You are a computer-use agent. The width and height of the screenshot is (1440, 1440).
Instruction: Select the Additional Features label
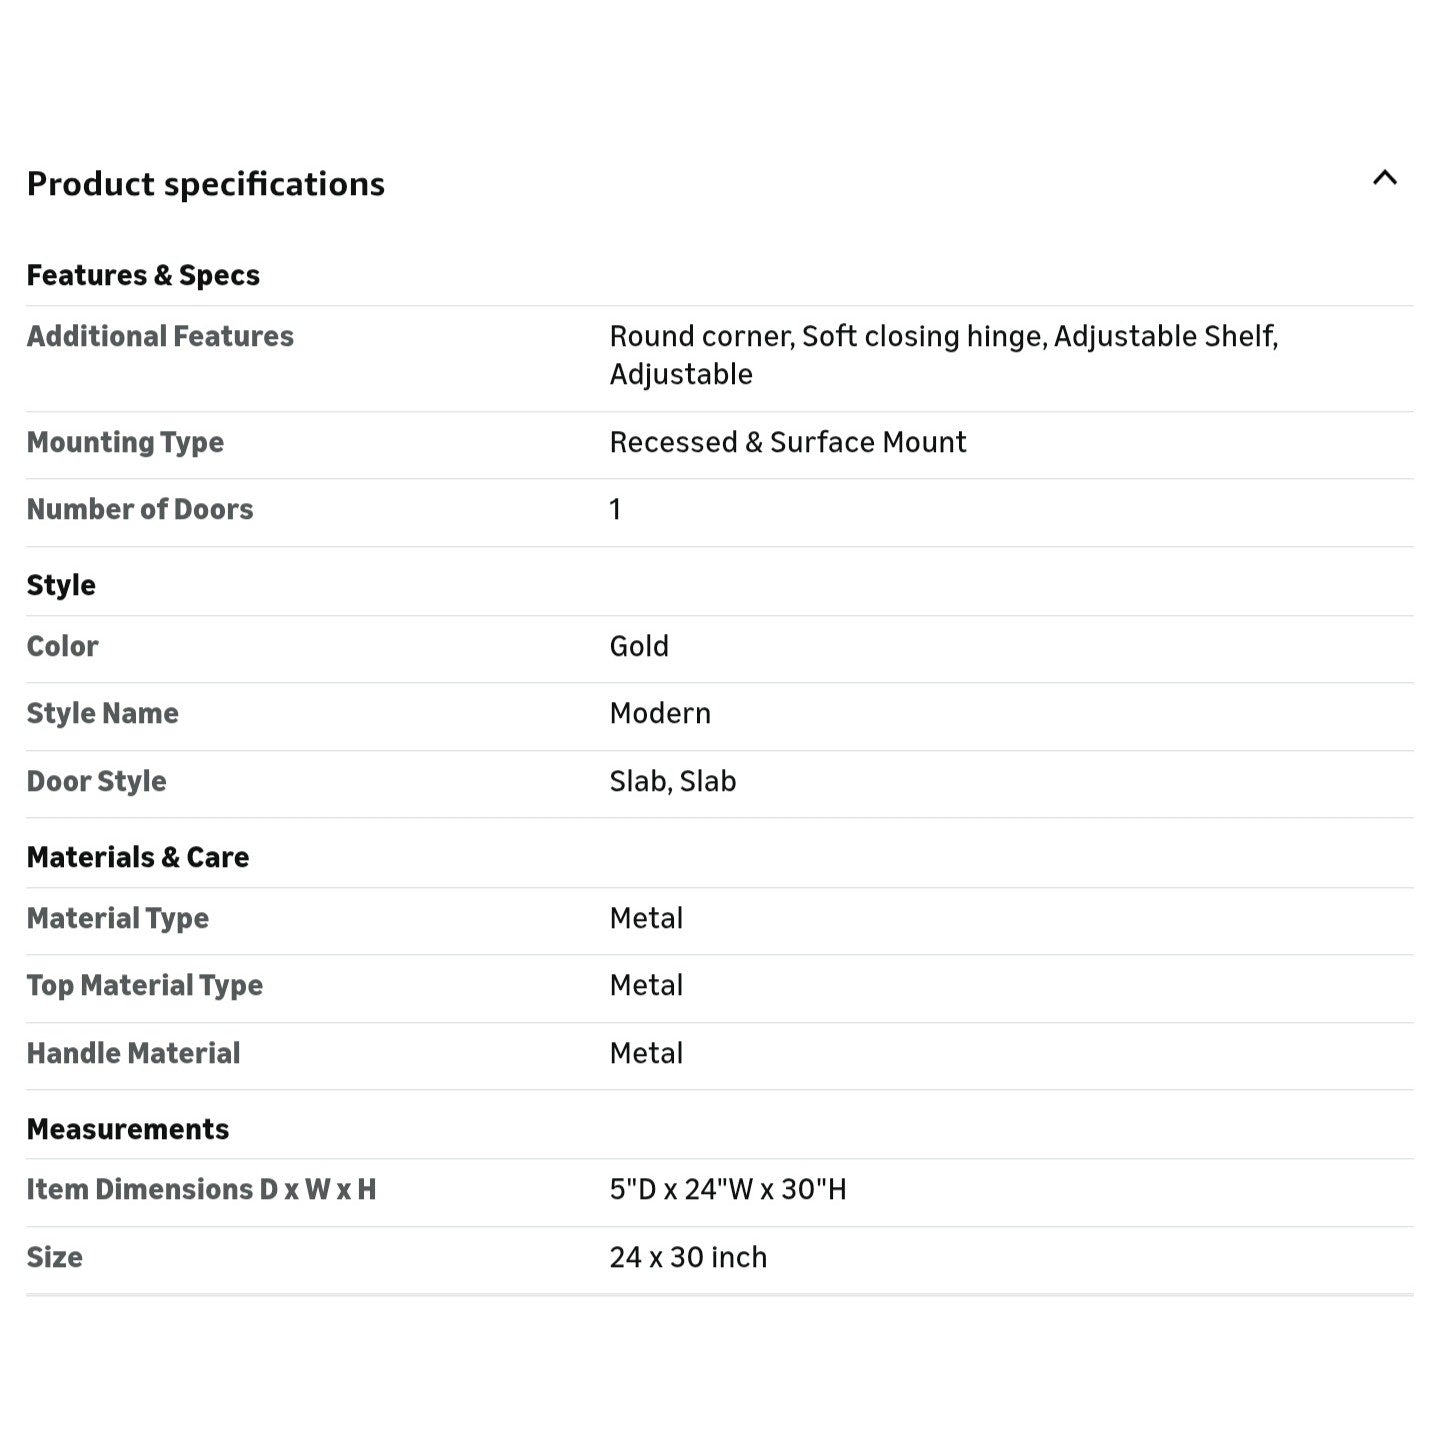[160, 336]
